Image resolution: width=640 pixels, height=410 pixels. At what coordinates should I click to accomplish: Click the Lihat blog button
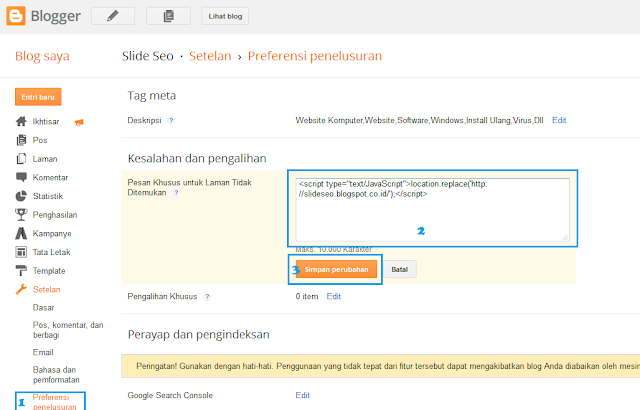pos(225,16)
